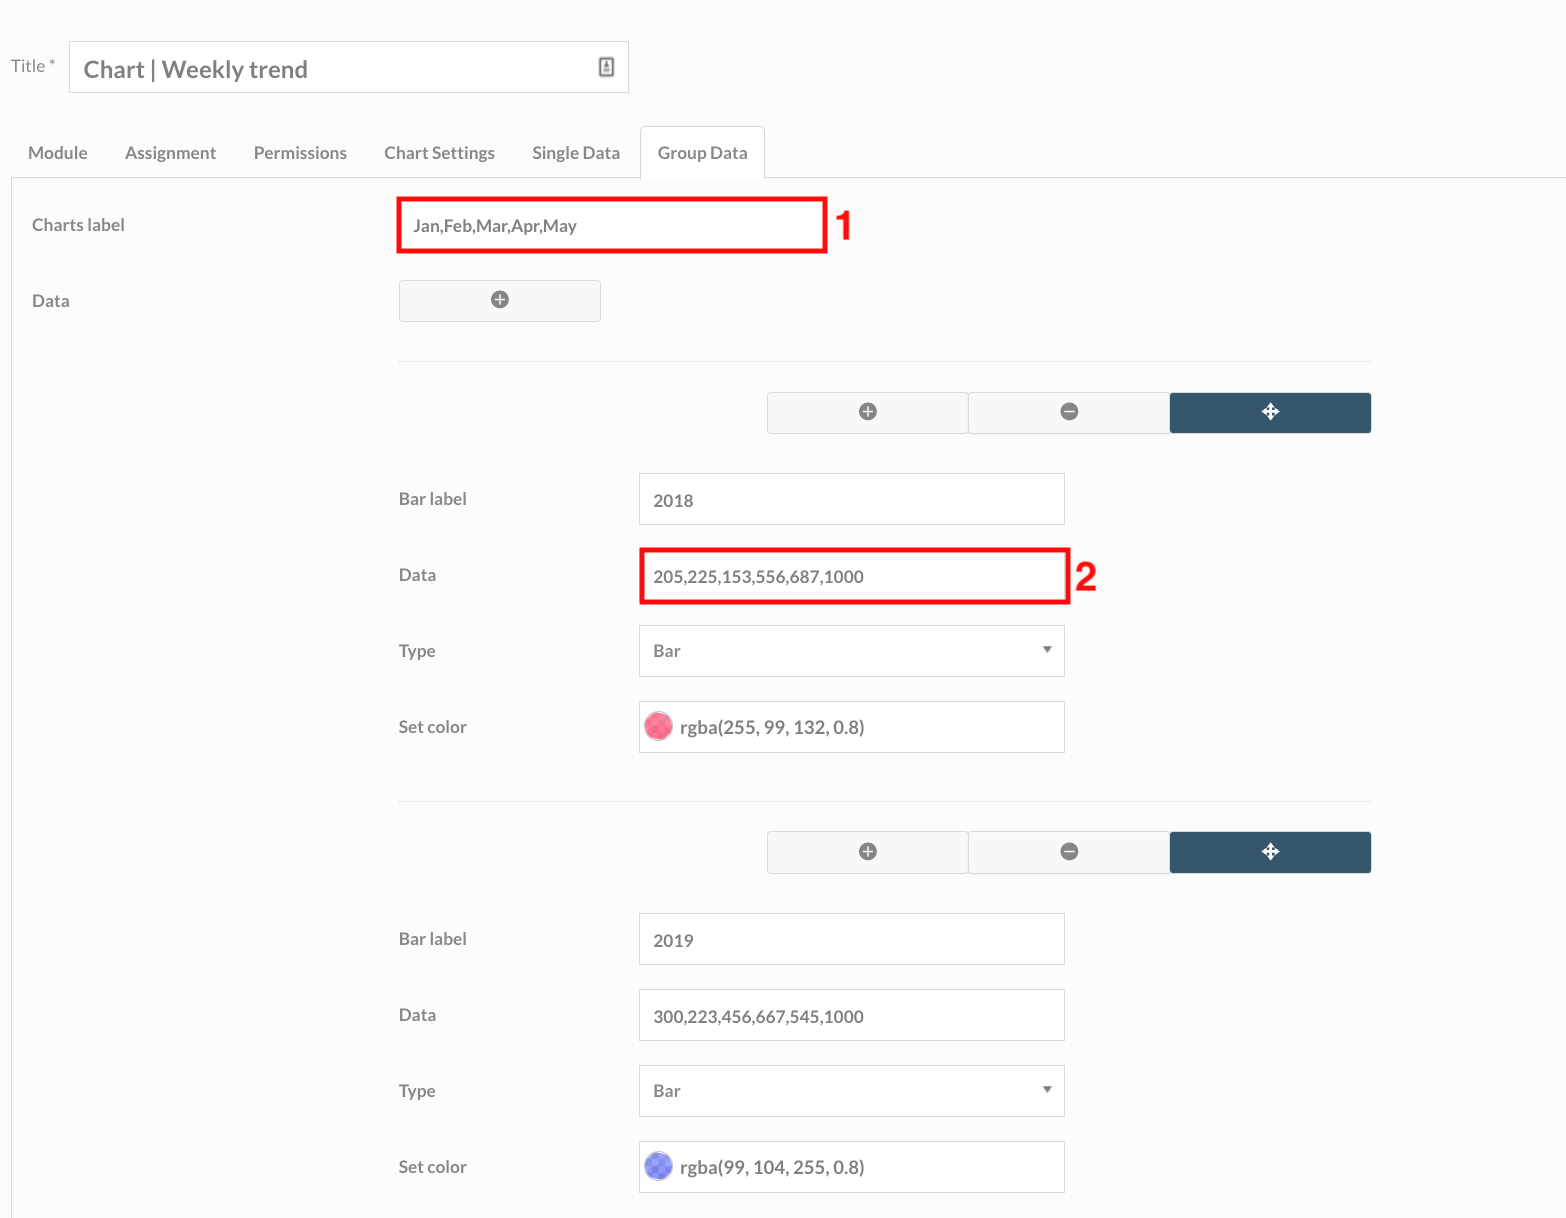Switch to the Single Data tab
The width and height of the screenshot is (1566, 1218).
point(576,152)
